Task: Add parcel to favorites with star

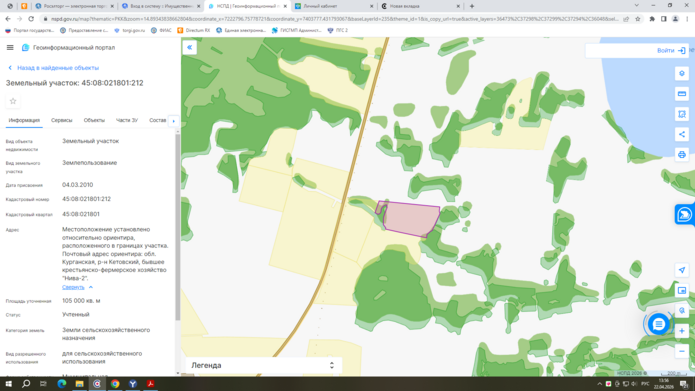Action: coord(13,102)
